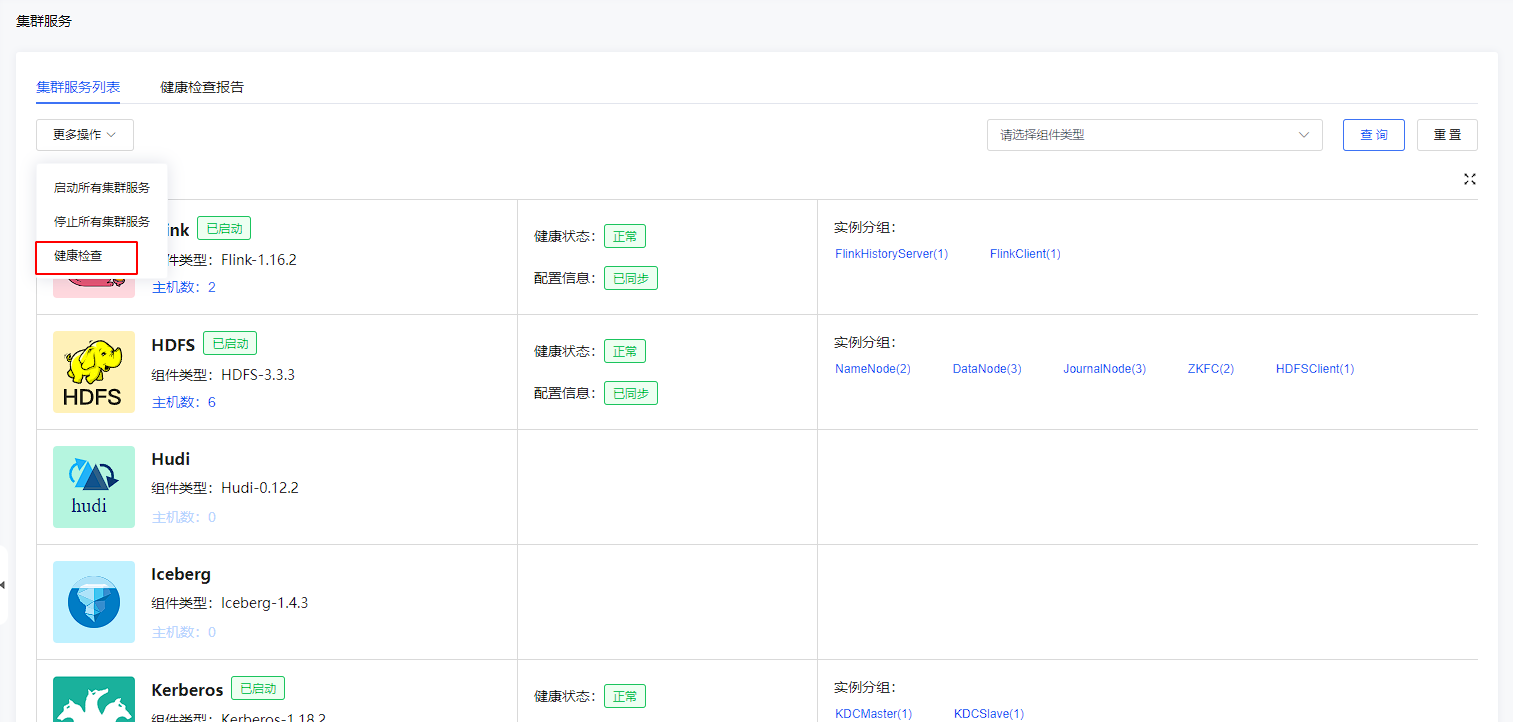Image resolution: width=1513 pixels, height=722 pixels.
Task: Select 停止所有集群服务 menu entry
Action: click(102, 222)
